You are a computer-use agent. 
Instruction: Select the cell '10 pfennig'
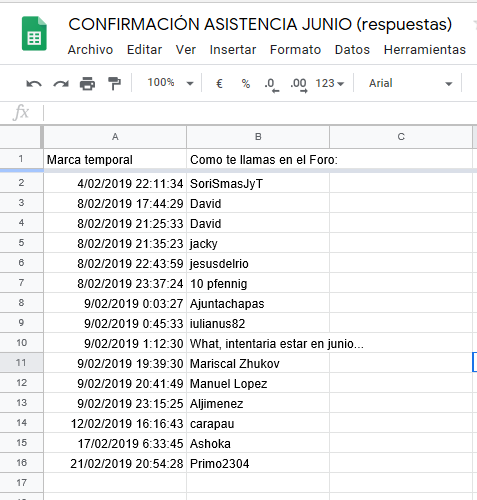click(258, 283)
